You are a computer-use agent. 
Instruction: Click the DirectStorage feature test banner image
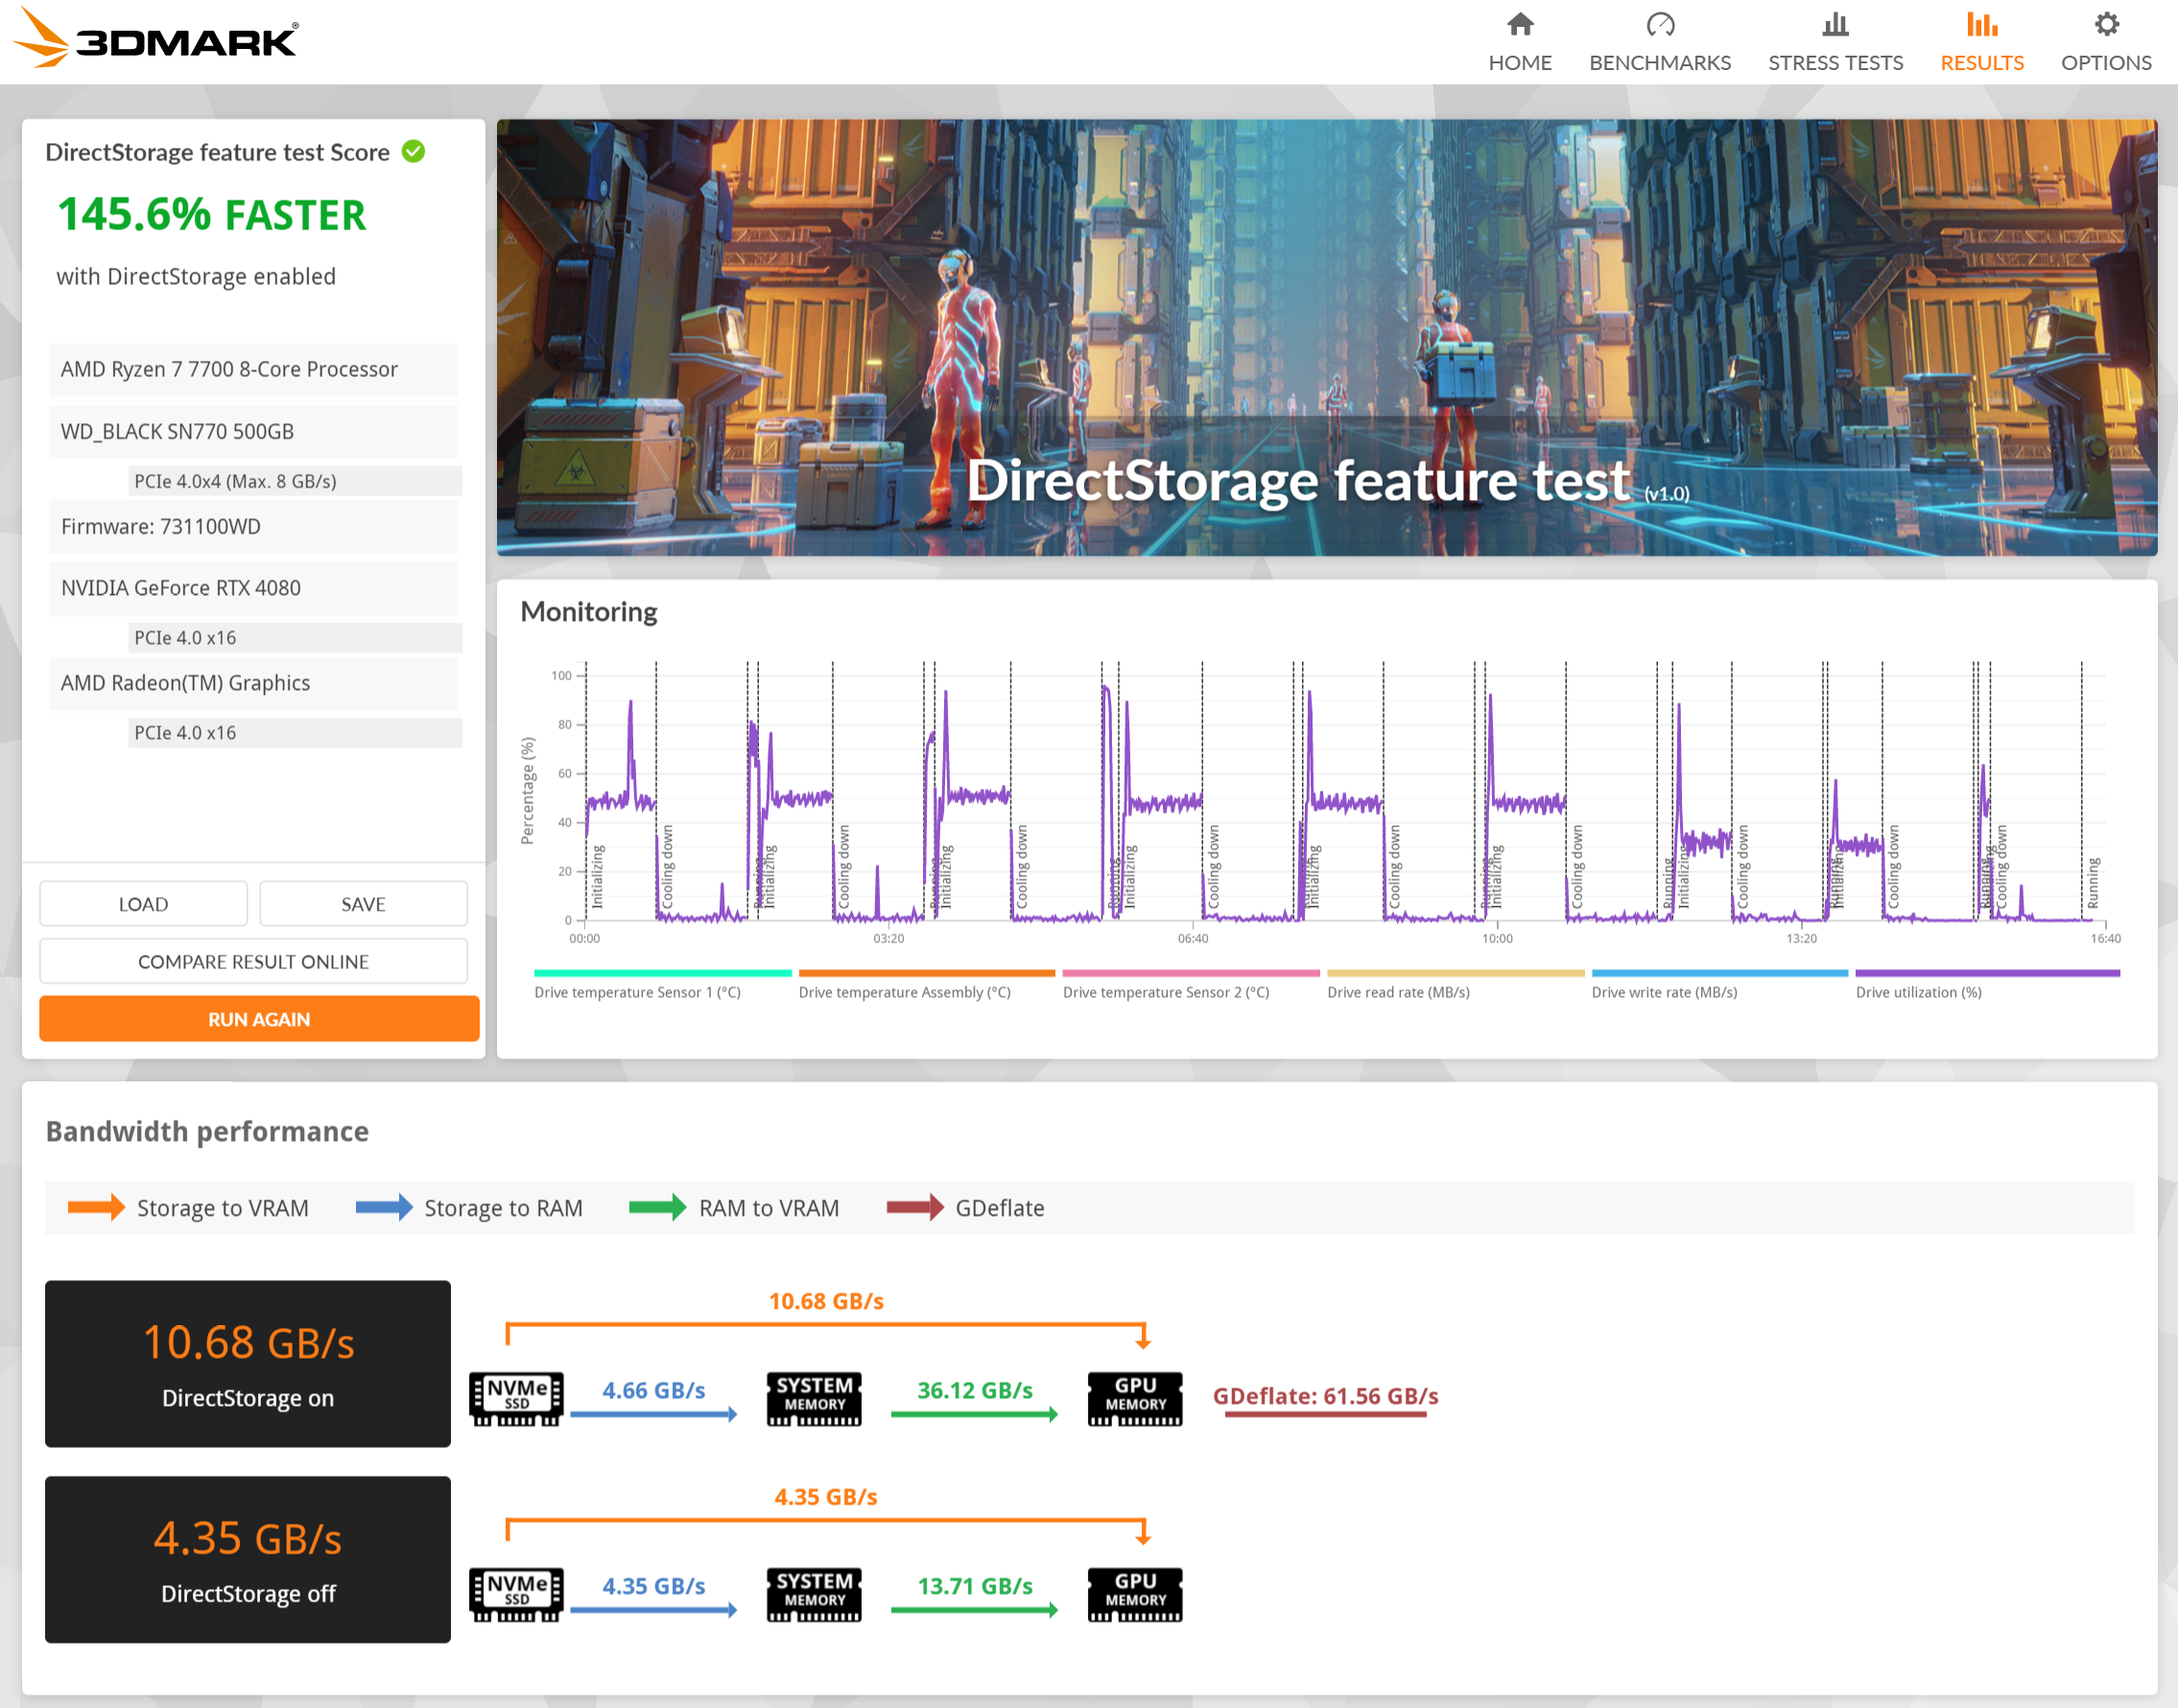pyautogui.click(x=1326, y=337)
